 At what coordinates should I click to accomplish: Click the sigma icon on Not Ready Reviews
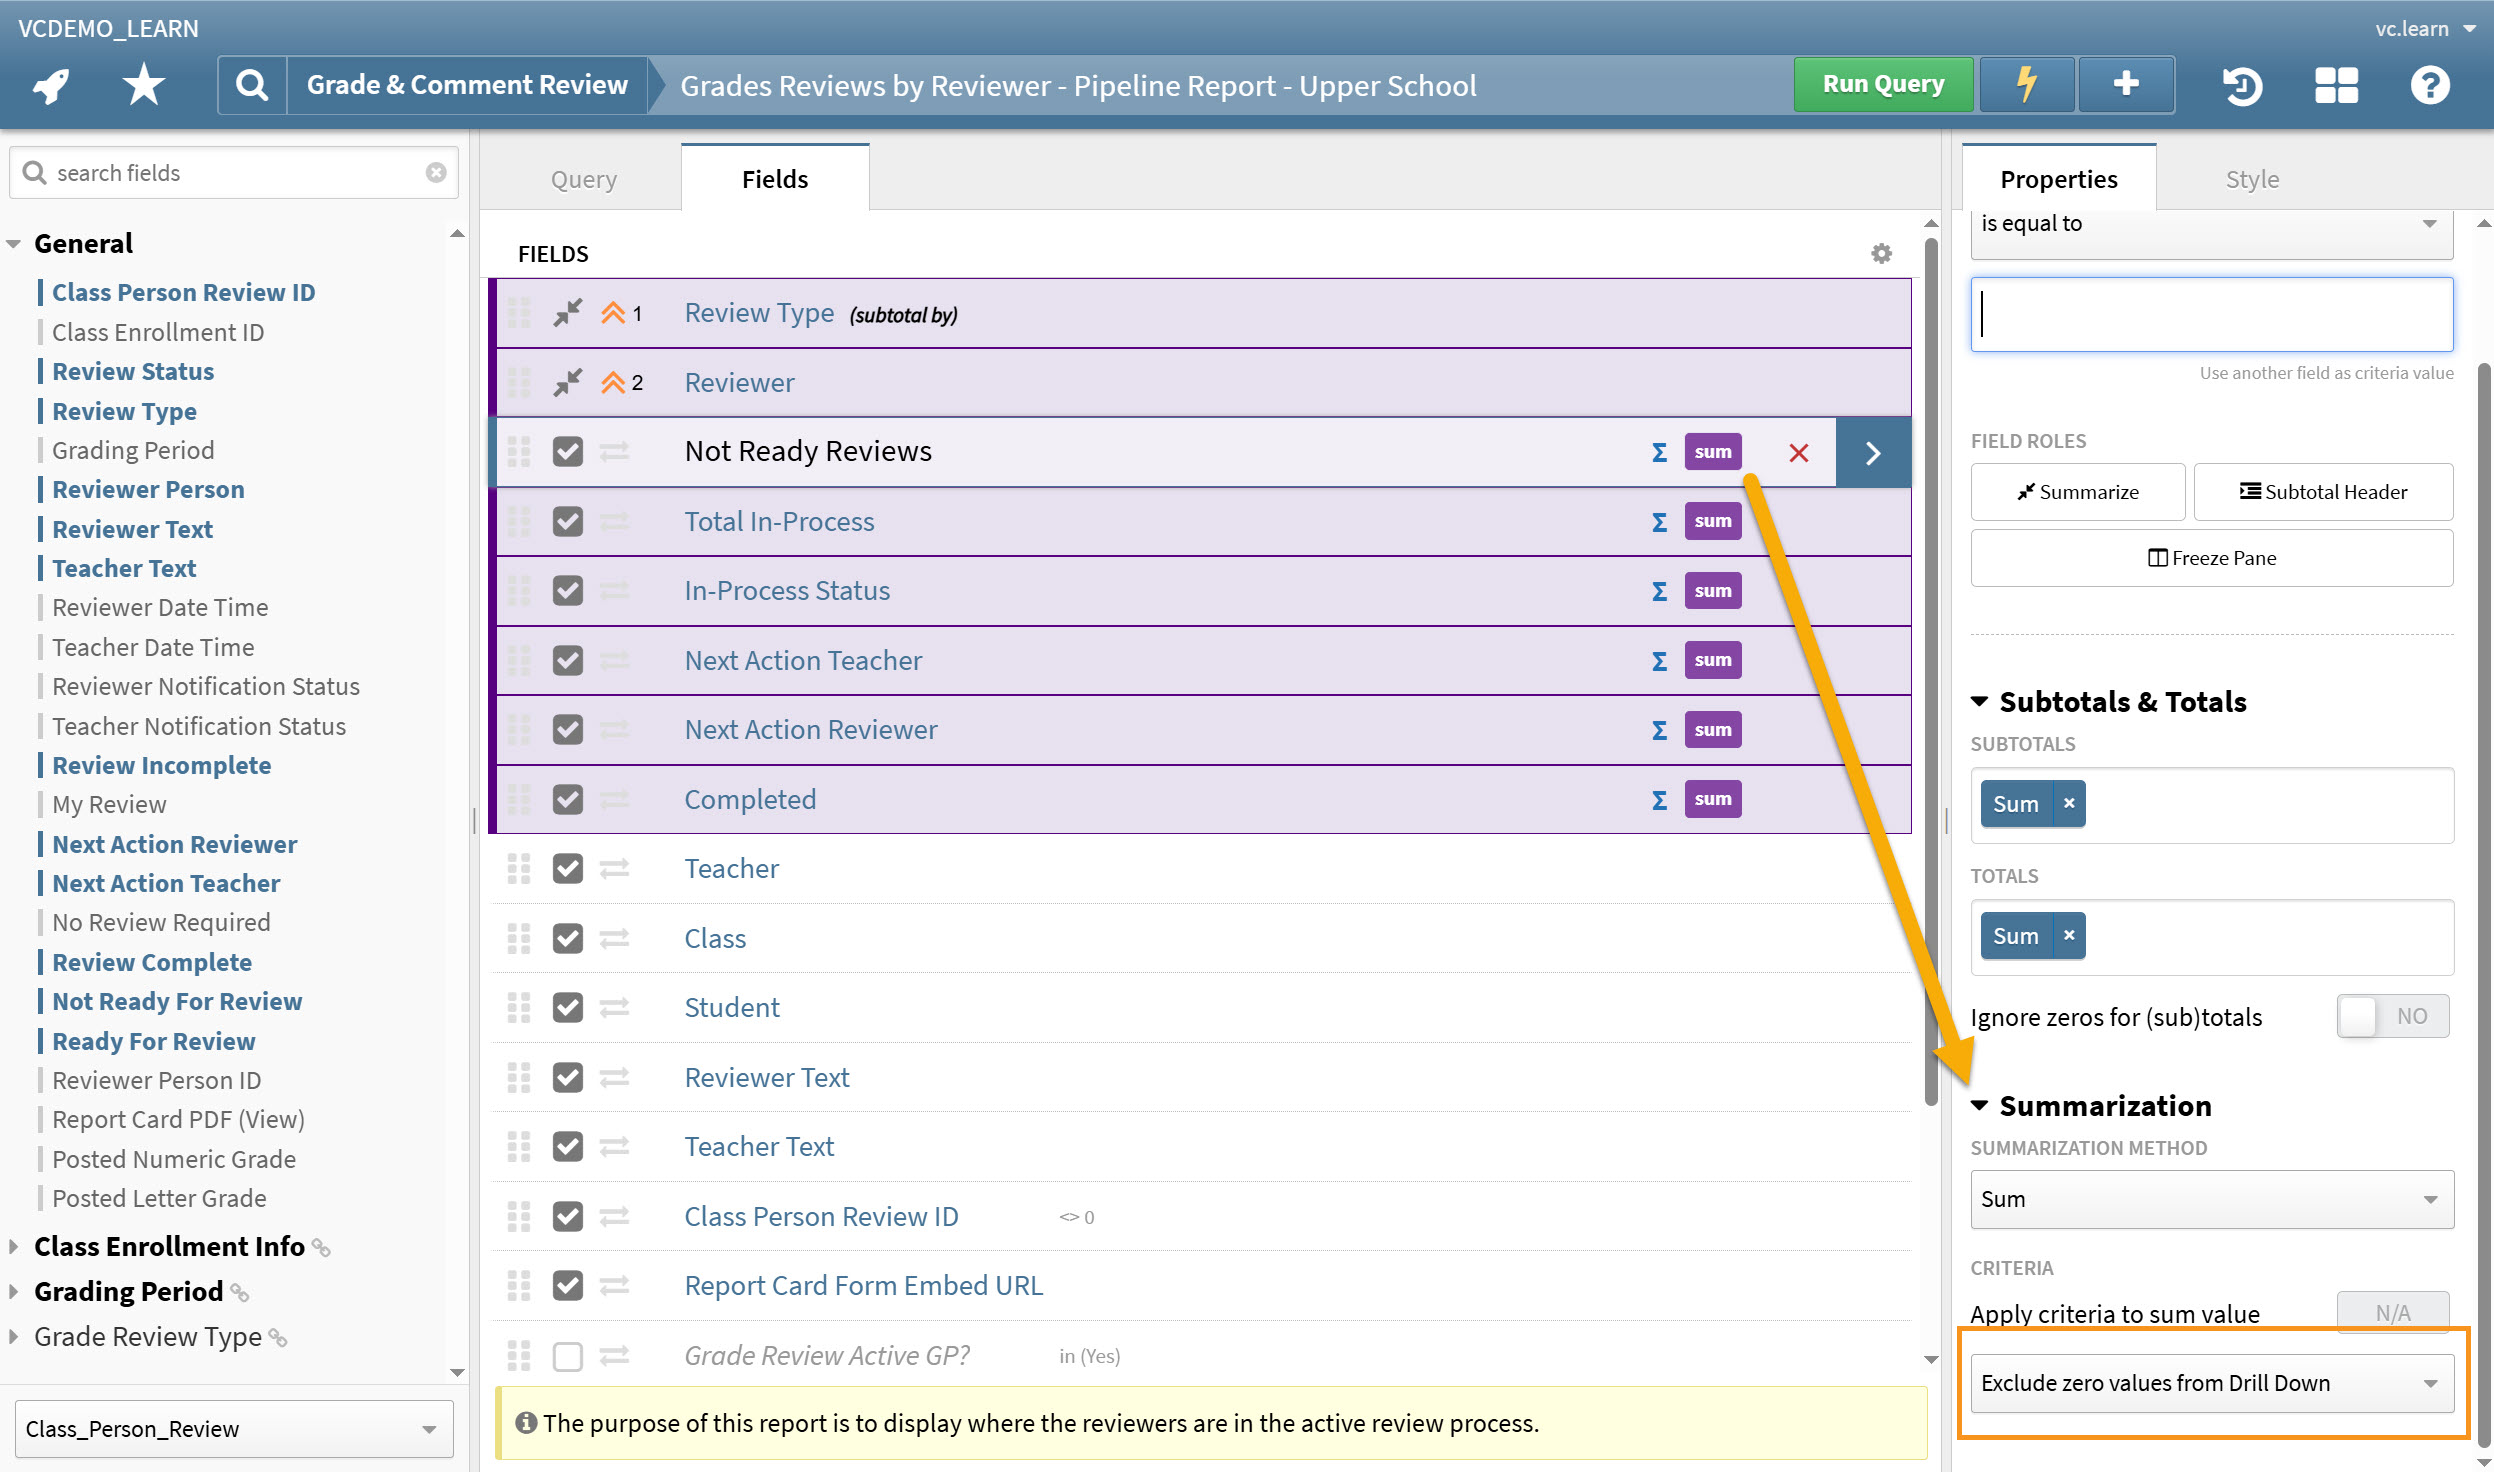(1658, 452)
